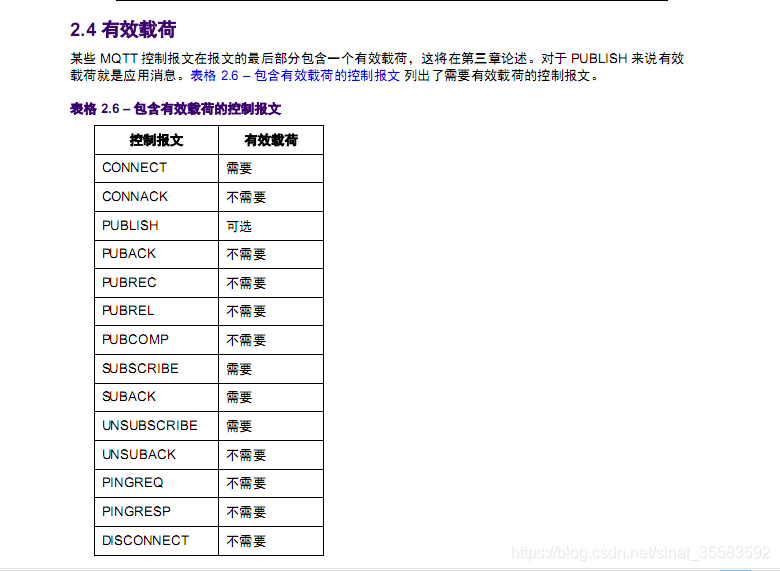
Task: Click paragraph line starting 某些 MQTT 控制报文
Action: [377, 59]
